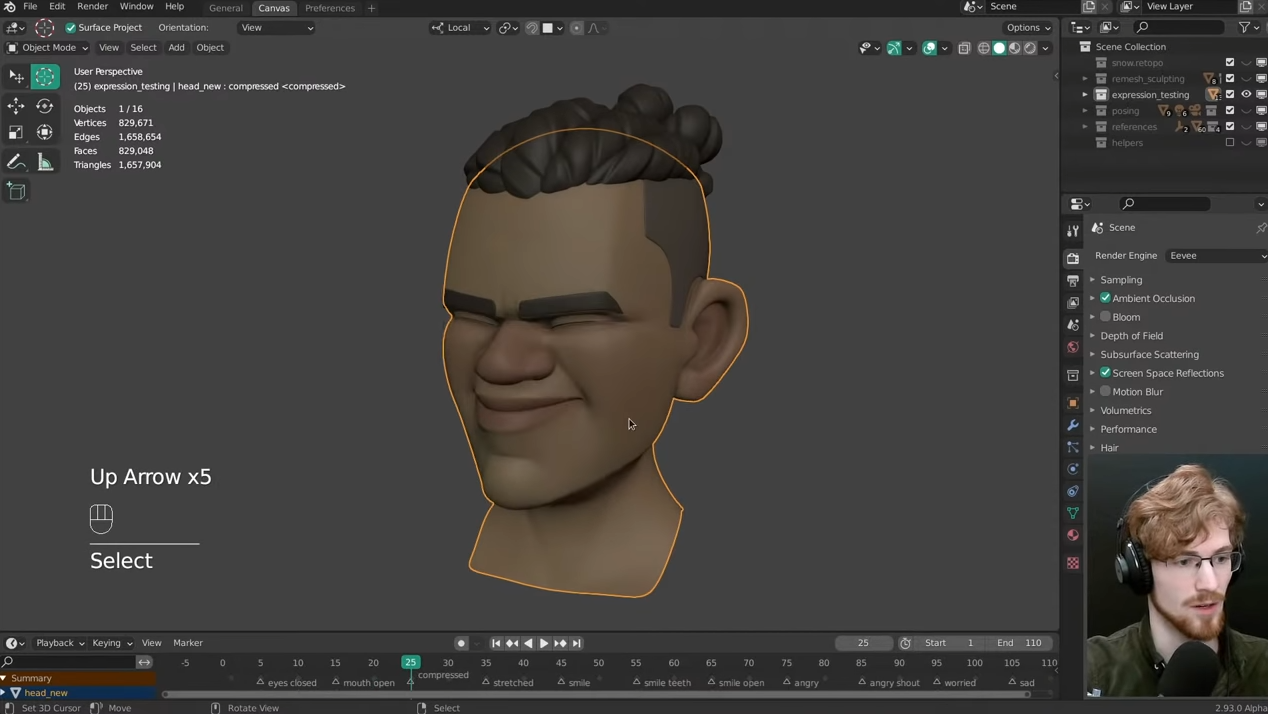Select the Scale tool in toolbar
This screenshot has width=1268, height=714.
(x=16, y=132)
